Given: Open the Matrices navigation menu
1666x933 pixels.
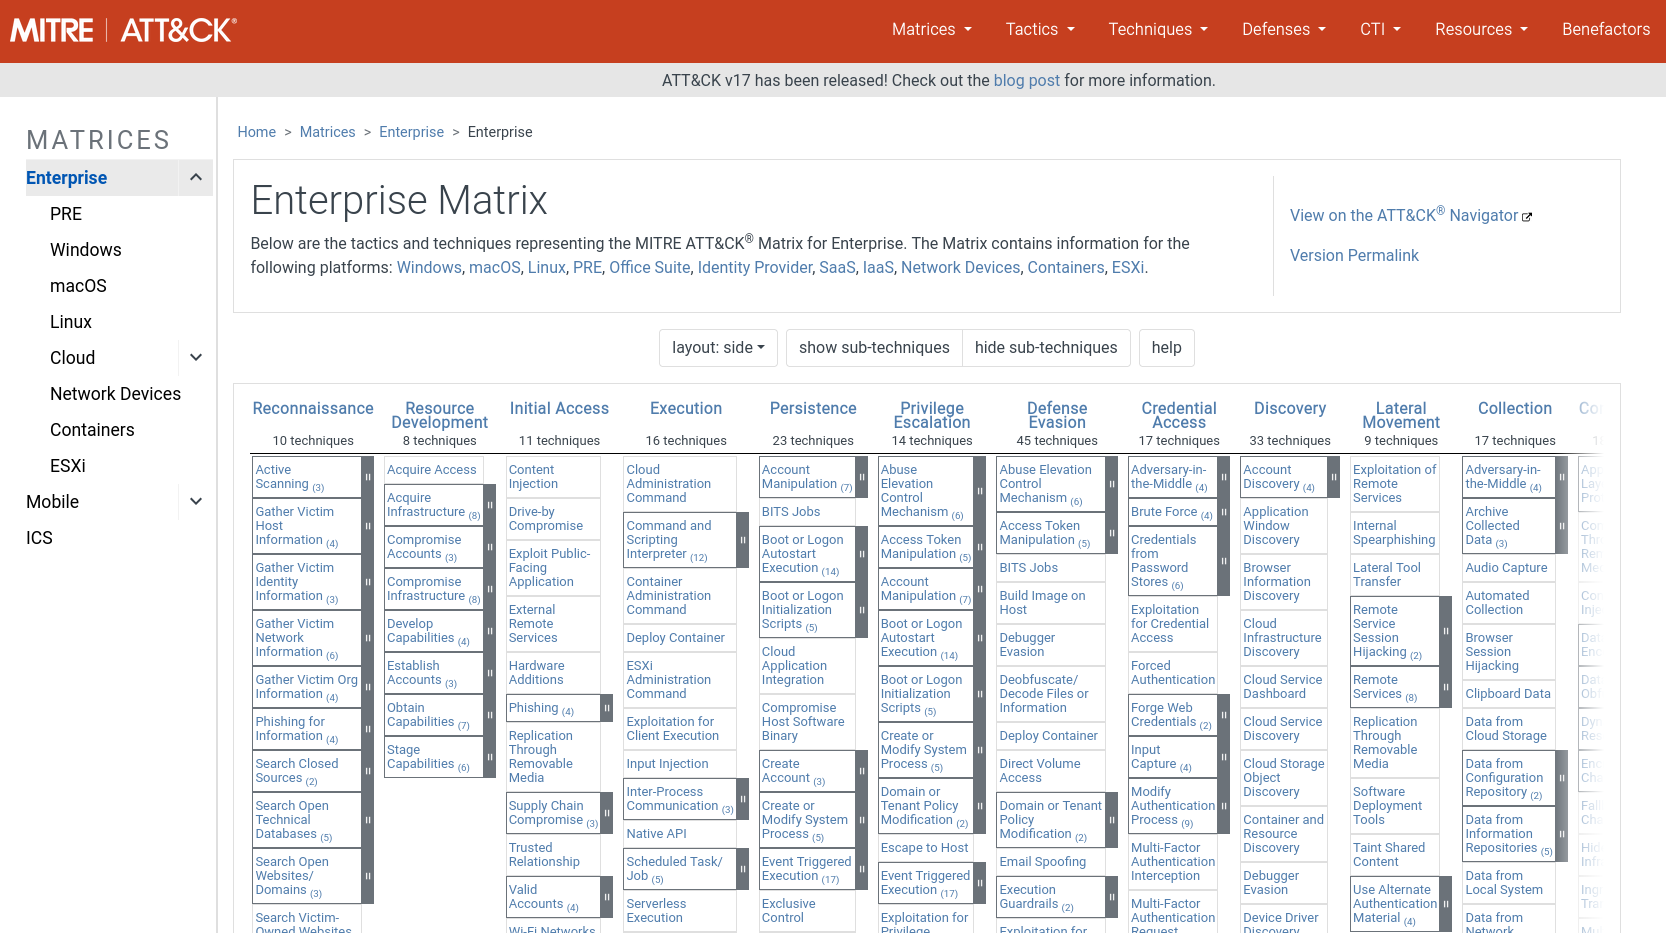Looking at the screenshot, I should 931,30.
